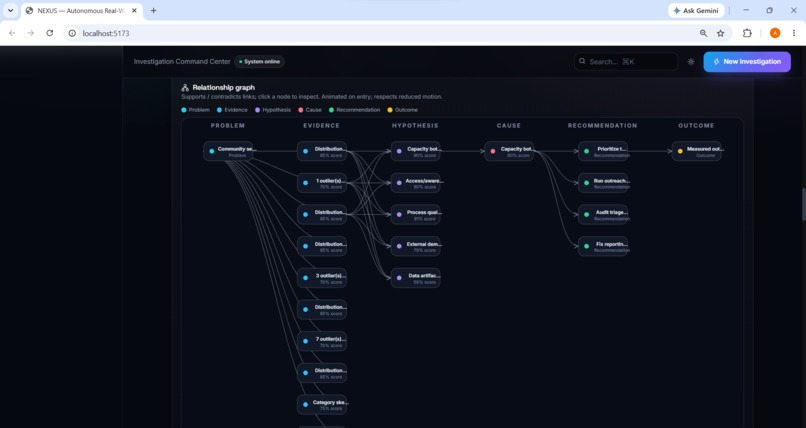Open the Run outreach... recommendation node
Screen dimensions: 806x428
pos(603,183)
